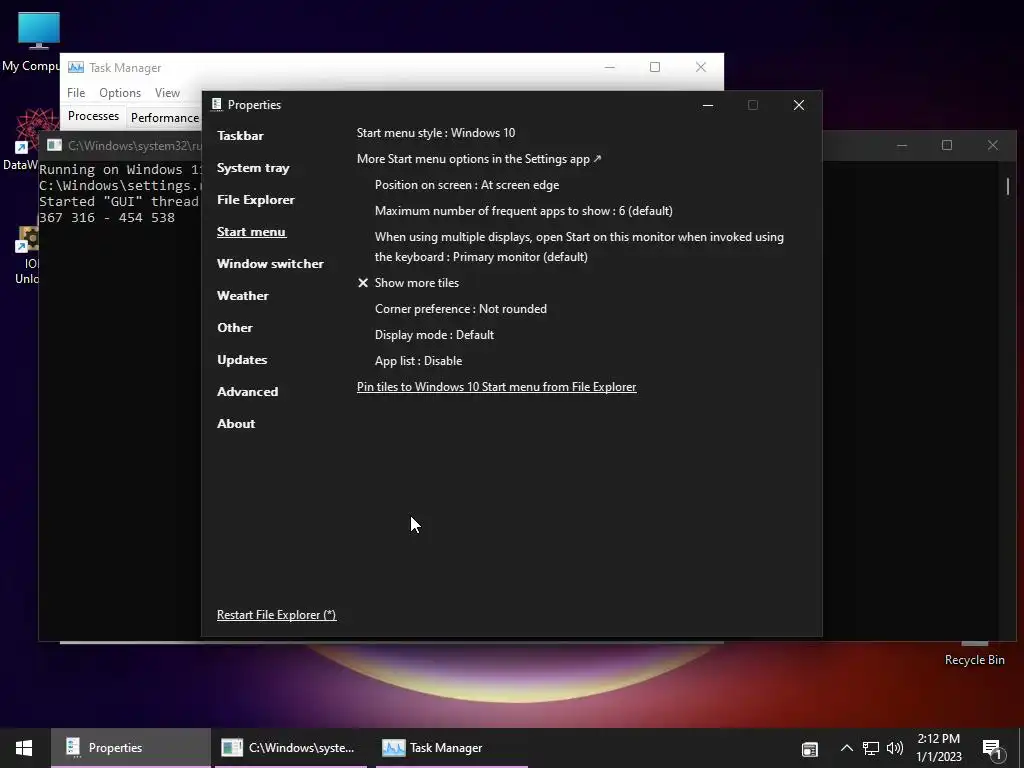Change App list setting

coord(418,362)
